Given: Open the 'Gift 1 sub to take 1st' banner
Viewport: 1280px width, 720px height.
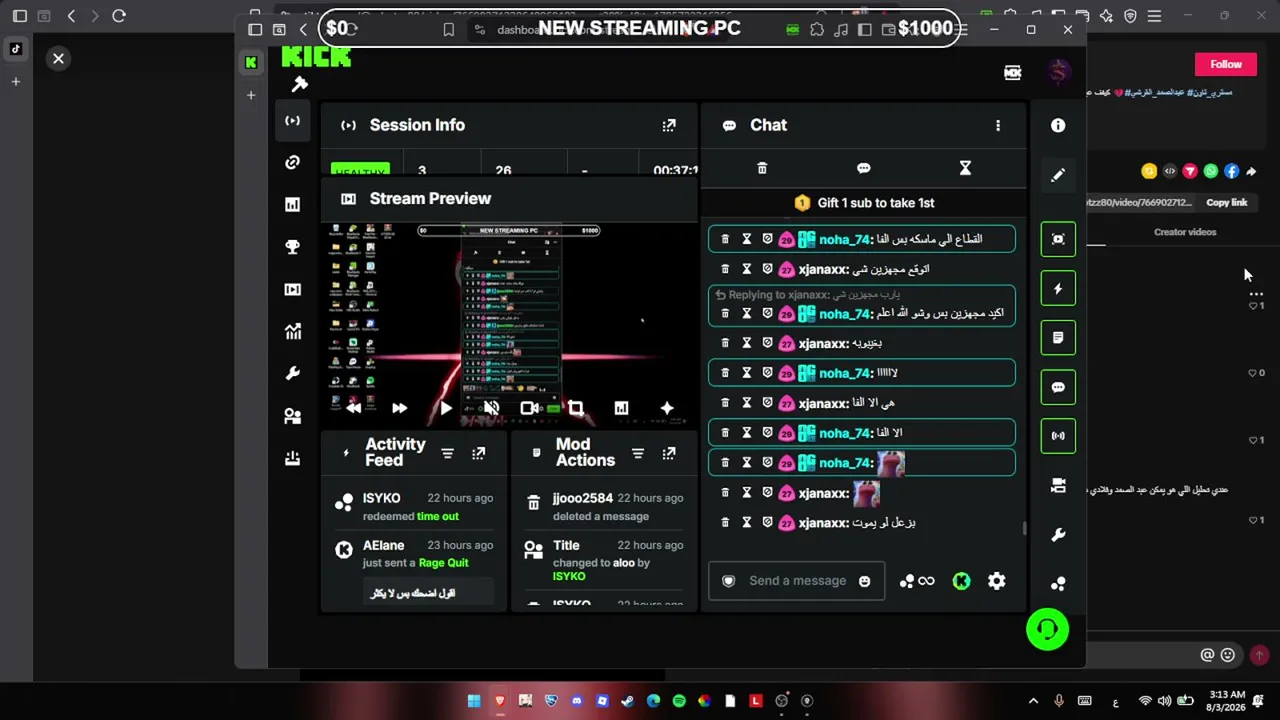Looking at the screenshot, I should (864, 203).
